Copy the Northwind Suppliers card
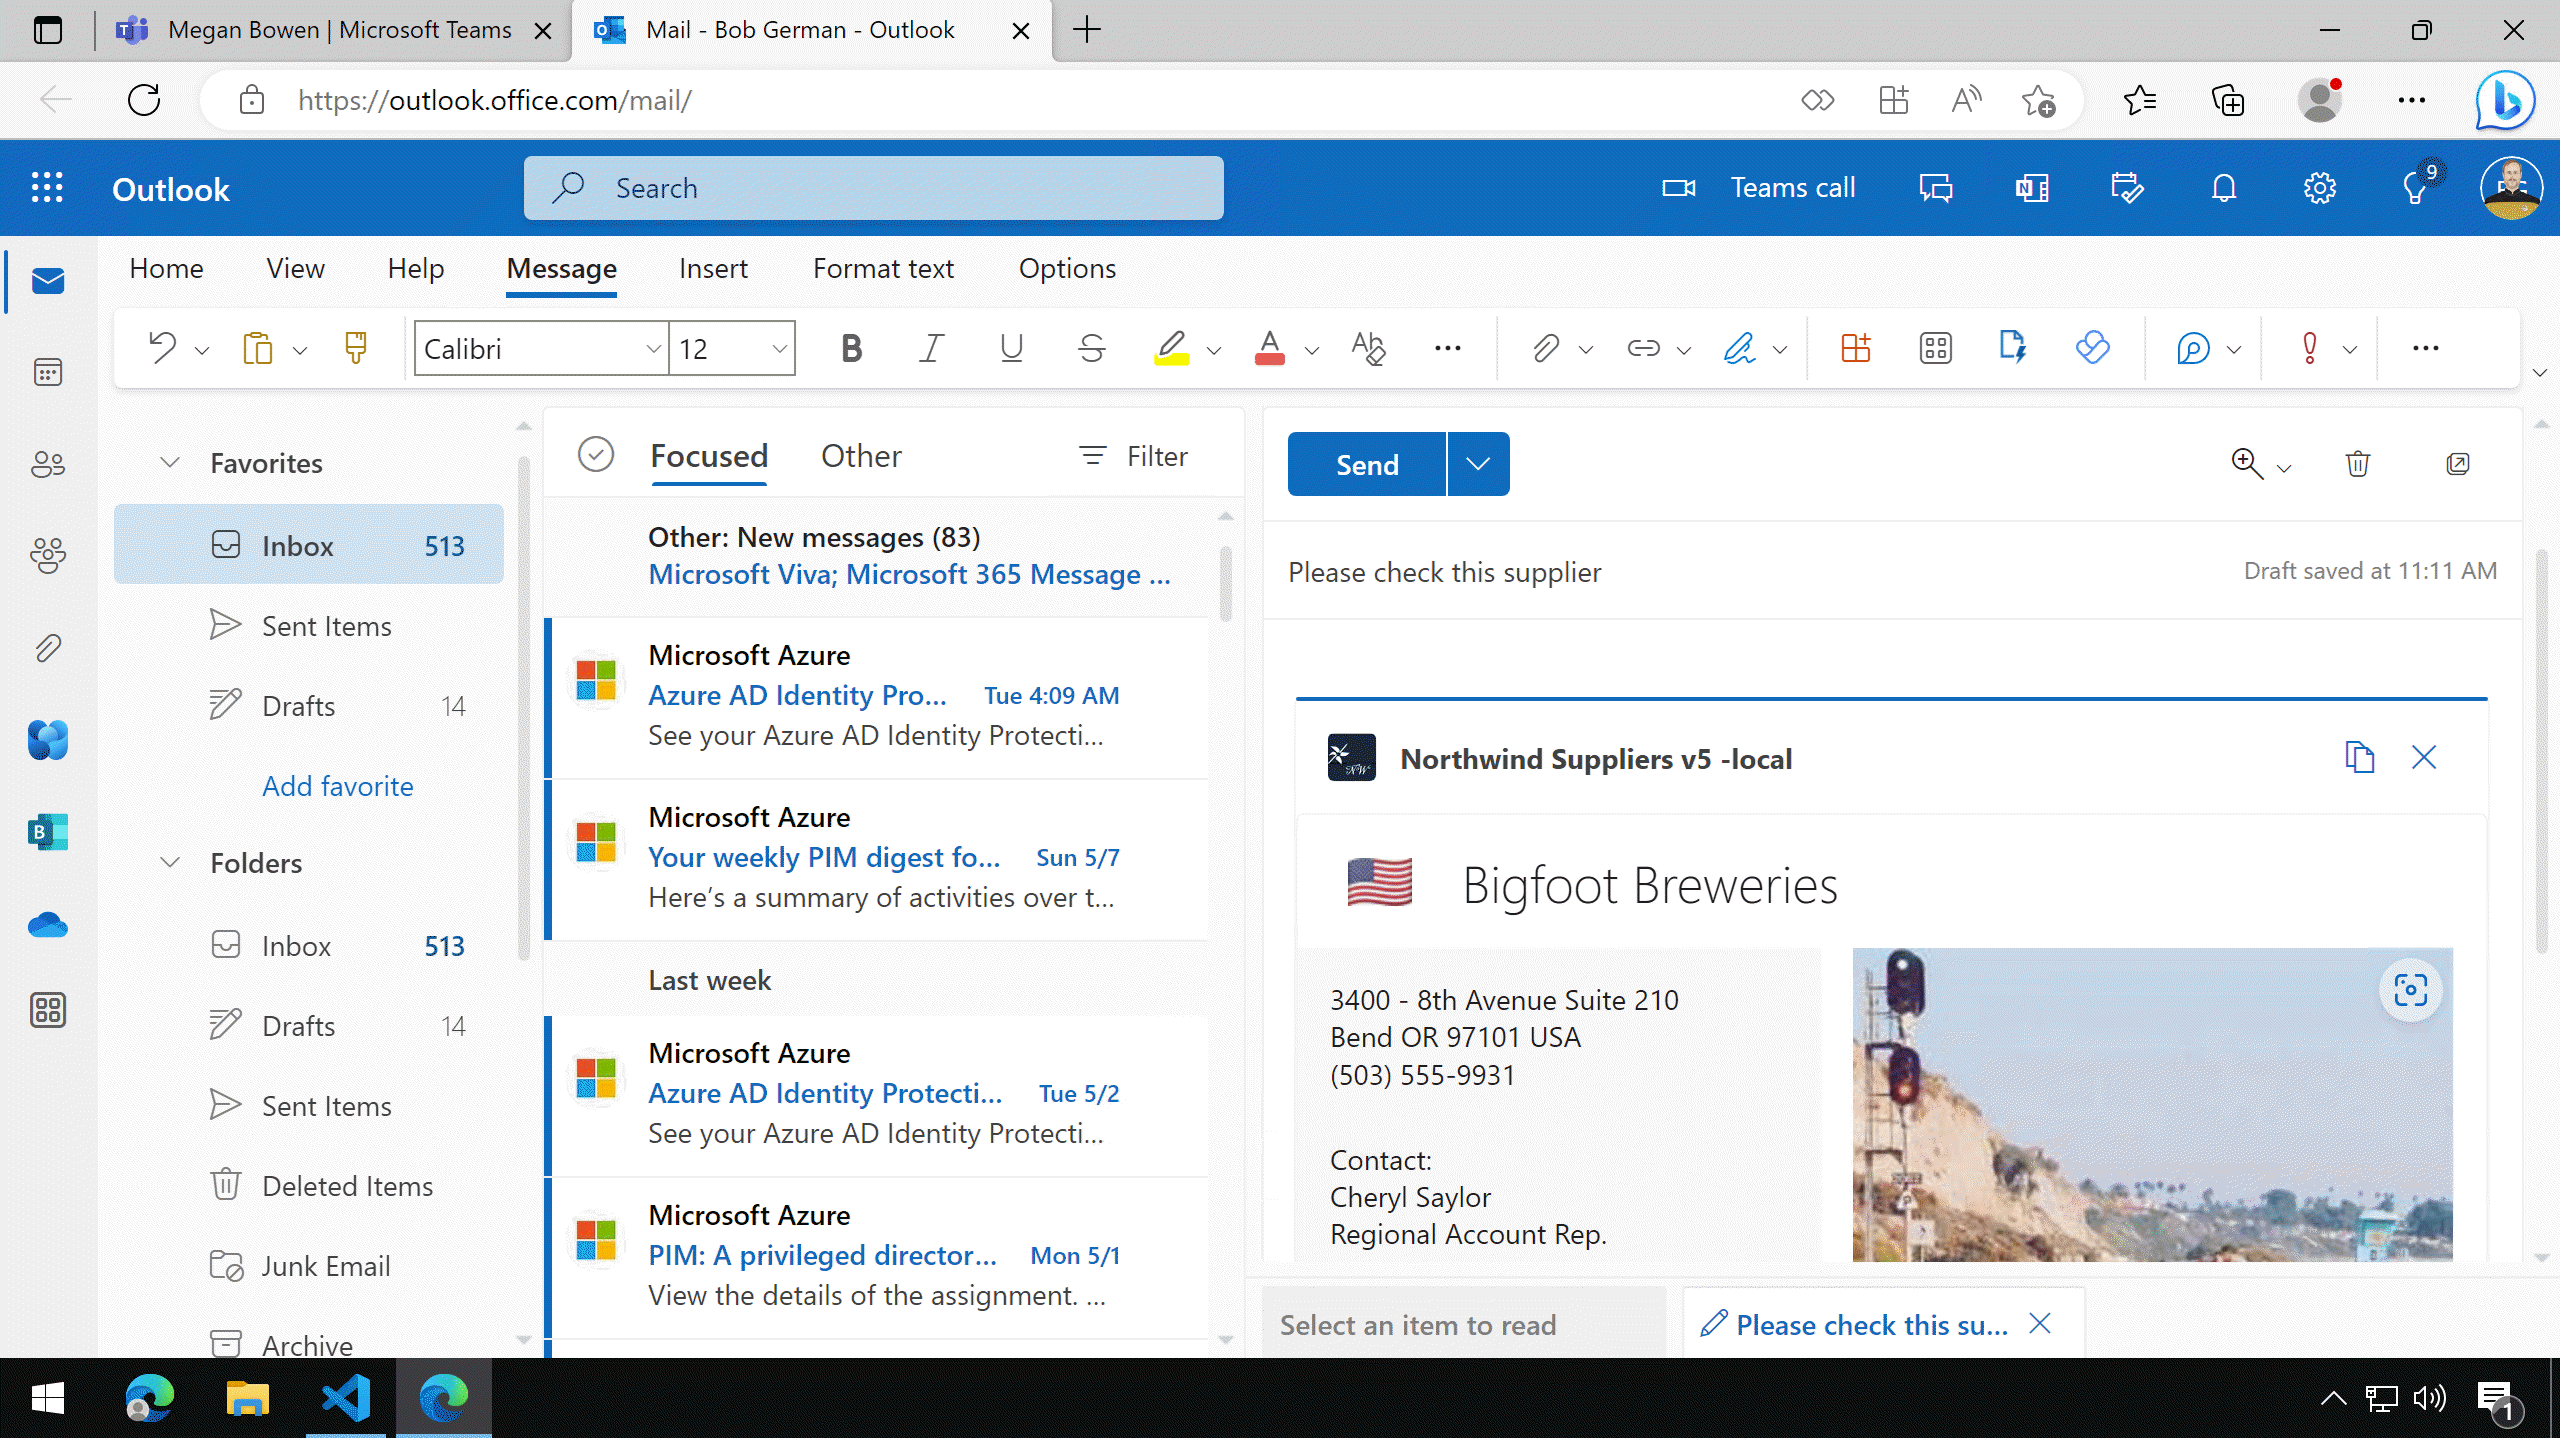 [x=2359, y=757]
